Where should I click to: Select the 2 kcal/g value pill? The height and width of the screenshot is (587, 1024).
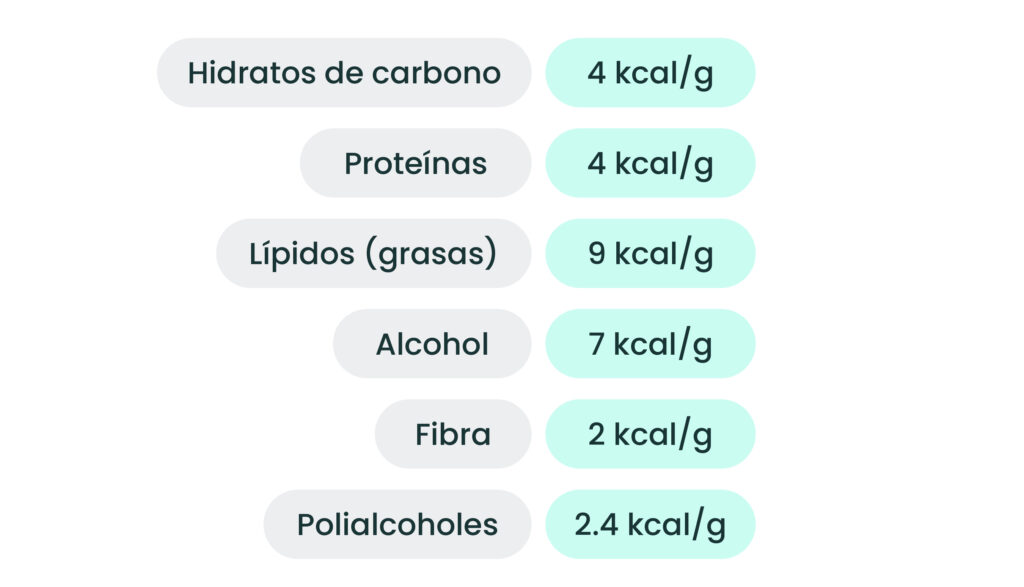pos(650,434)
